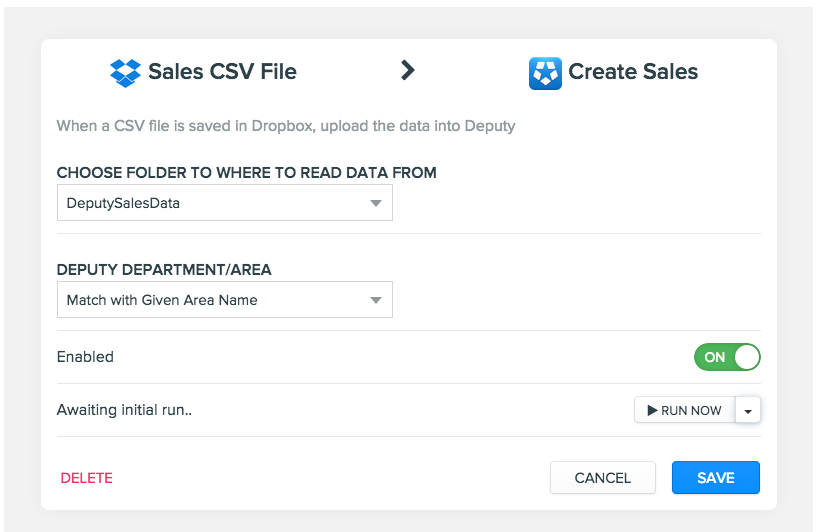Click the Awaiting initial run.. status text
The width and height of the screenshot is (818, 532).
(x=124, y=410)
